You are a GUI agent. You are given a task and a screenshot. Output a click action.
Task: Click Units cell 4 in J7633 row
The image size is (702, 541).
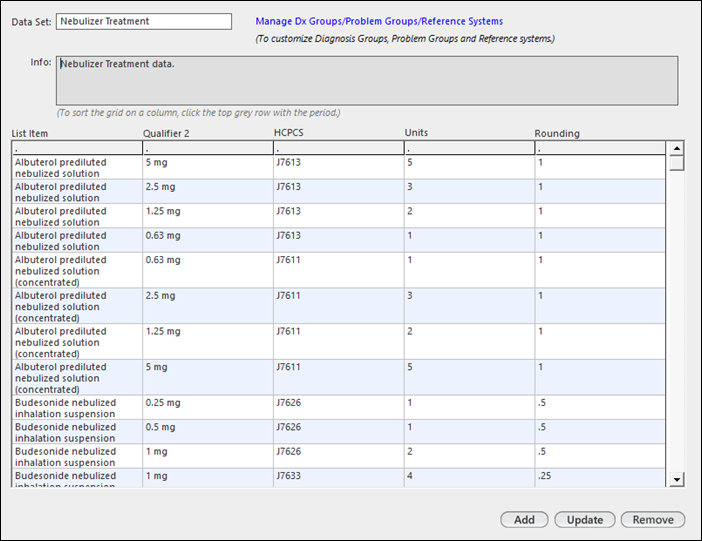pyautogui.click(x=469, y=478)
